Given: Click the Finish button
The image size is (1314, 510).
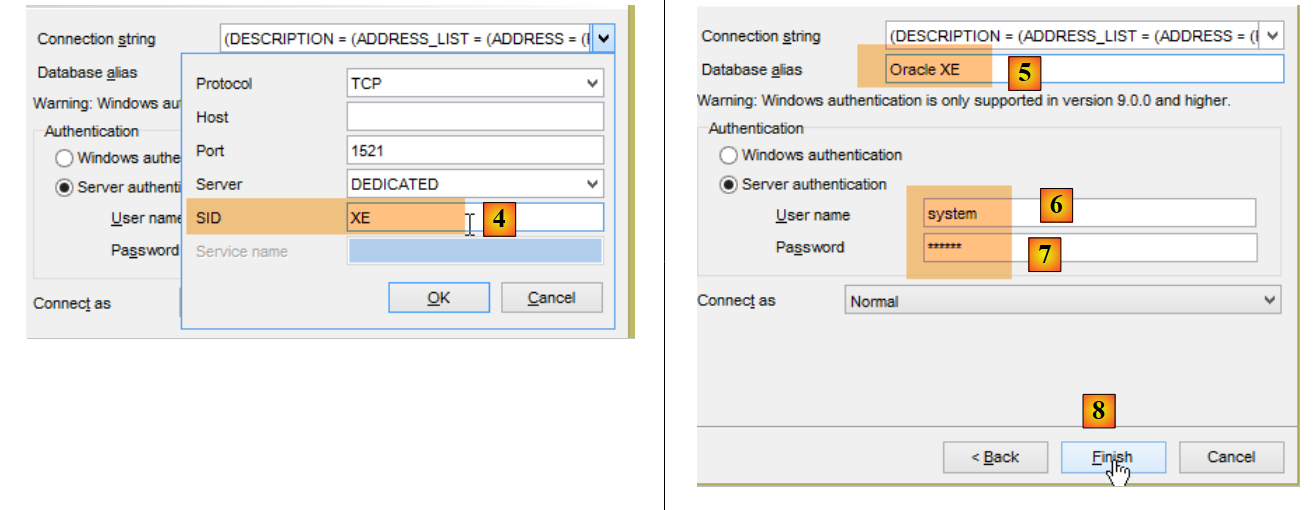Looking at the screenshot, I should click(1112, 457).
